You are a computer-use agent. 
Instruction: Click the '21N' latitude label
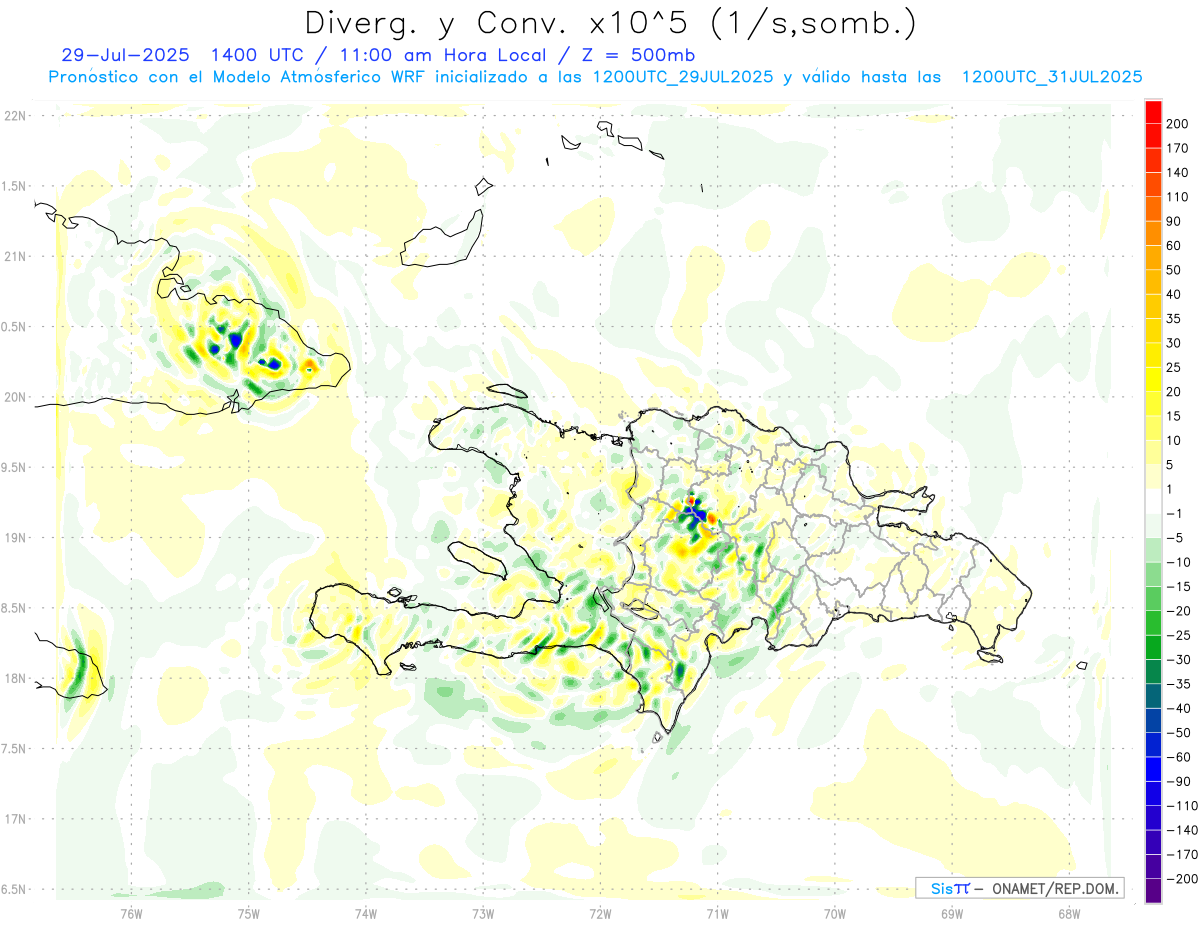pyautogui.click(x=14, y=257)
